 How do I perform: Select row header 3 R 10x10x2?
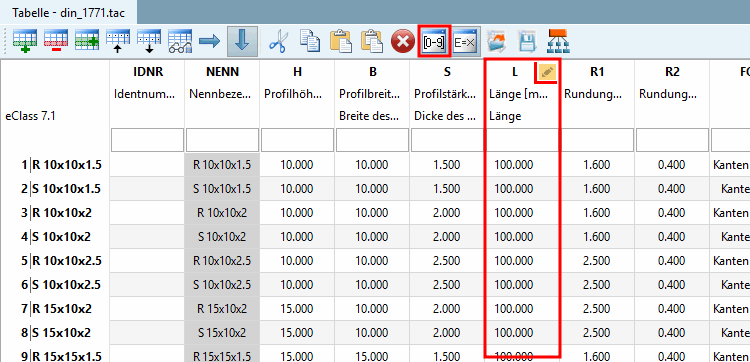55,213
